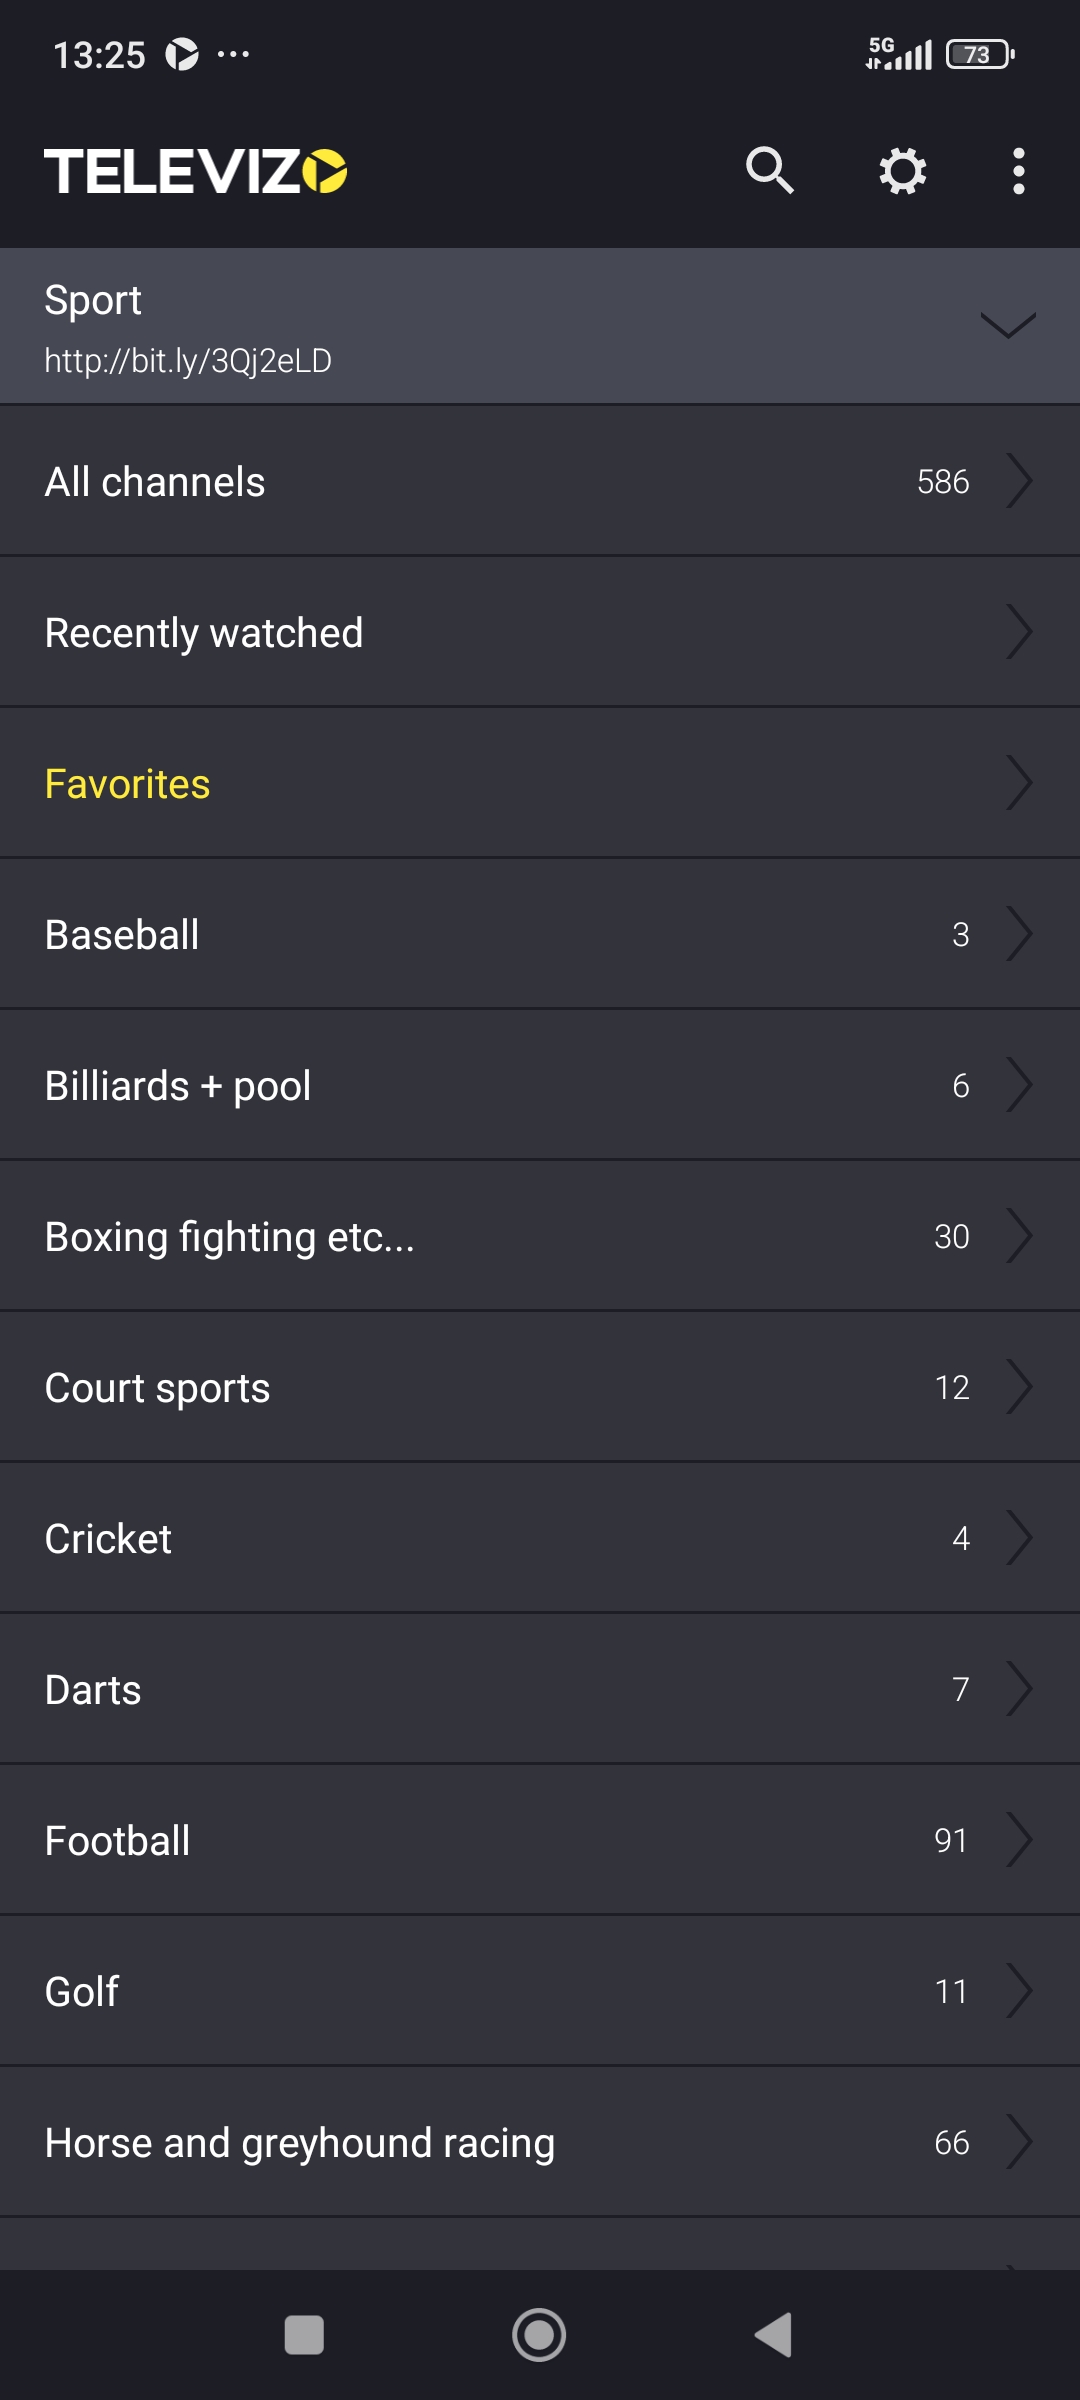Select the Darts category row

(540, 1689)
